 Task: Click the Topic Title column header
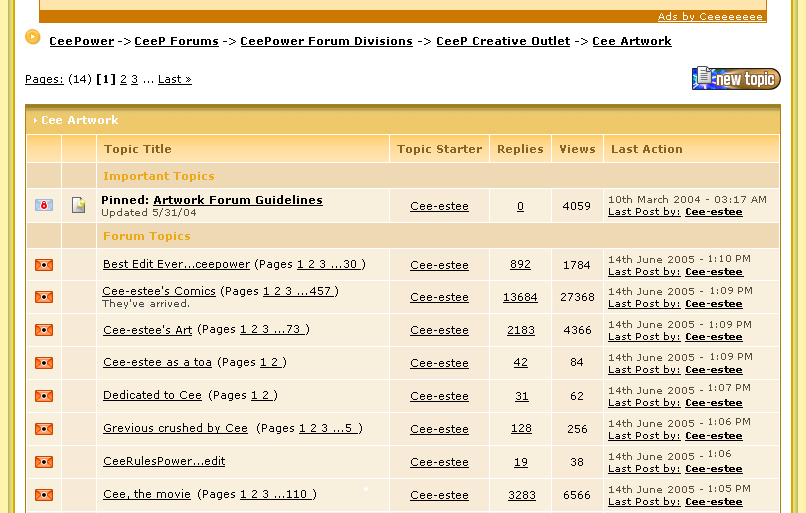[x=138, y=149]
